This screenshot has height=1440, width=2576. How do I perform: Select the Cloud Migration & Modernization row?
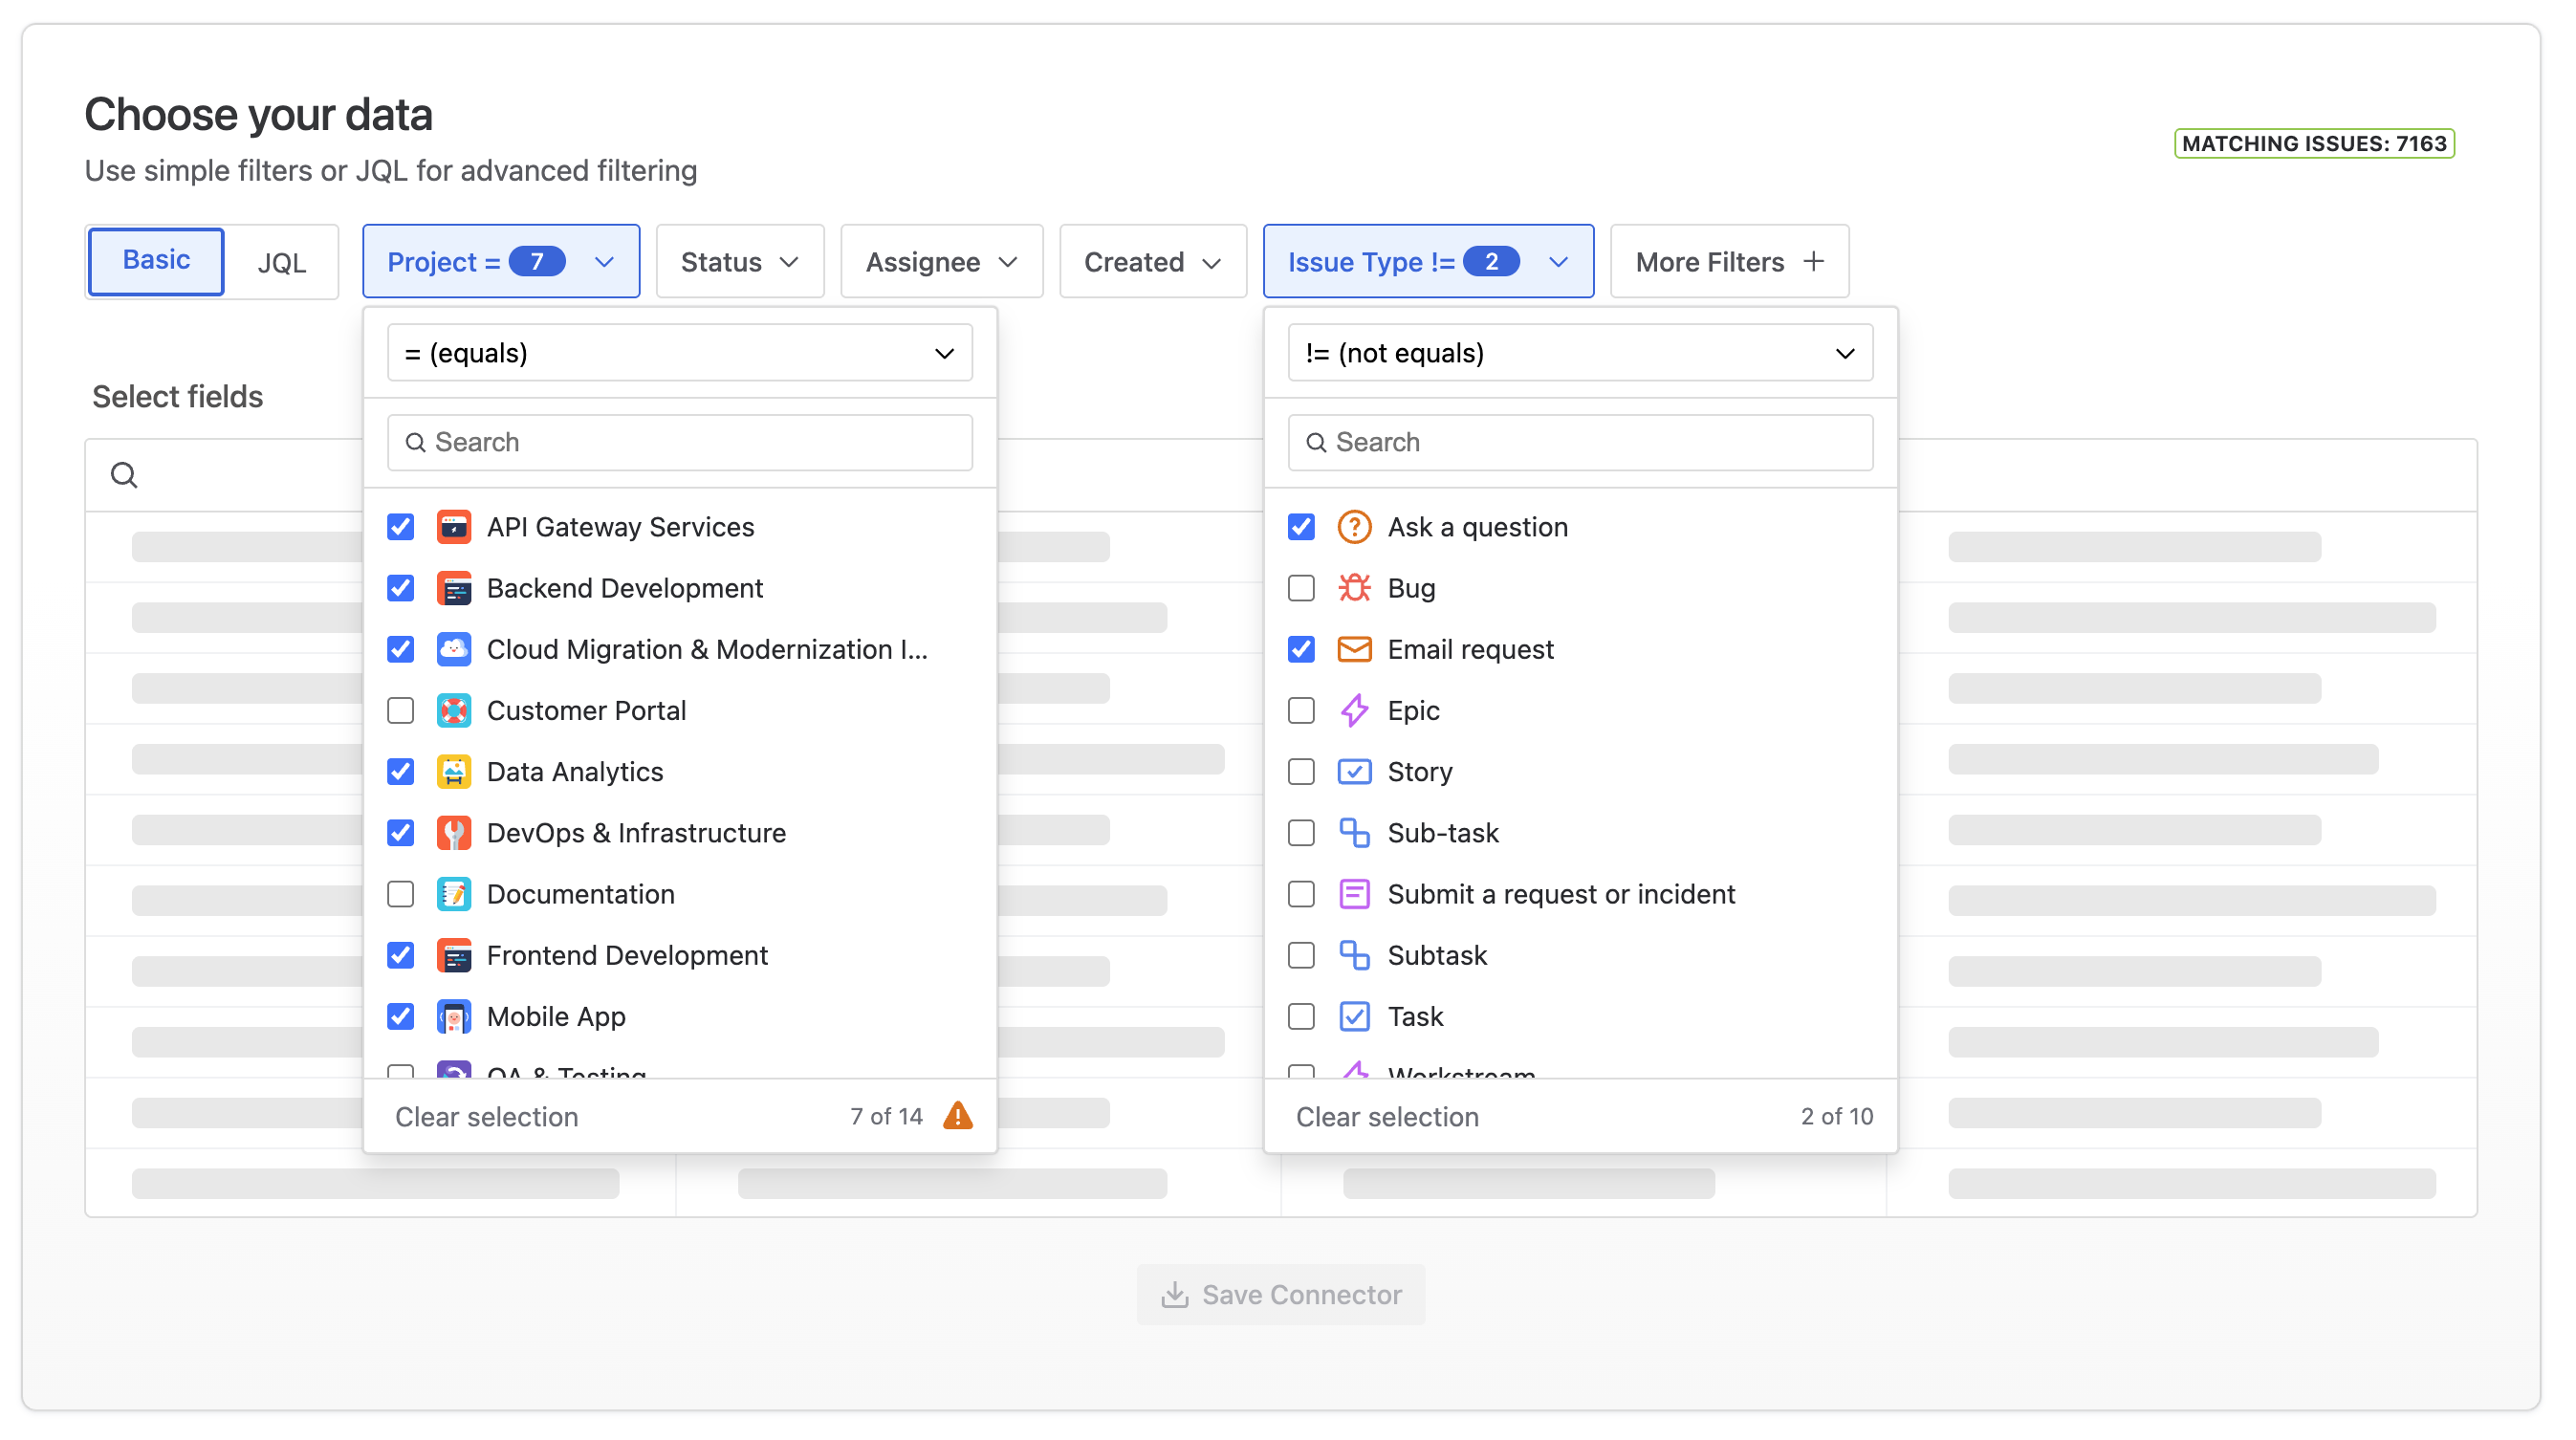pyautogui.click(x=680, y=649)
